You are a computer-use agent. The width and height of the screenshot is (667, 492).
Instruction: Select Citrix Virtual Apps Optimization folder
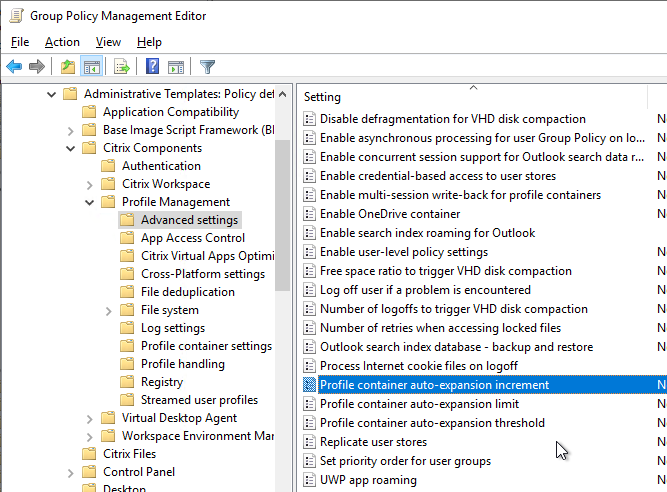[x=208, y=256]
